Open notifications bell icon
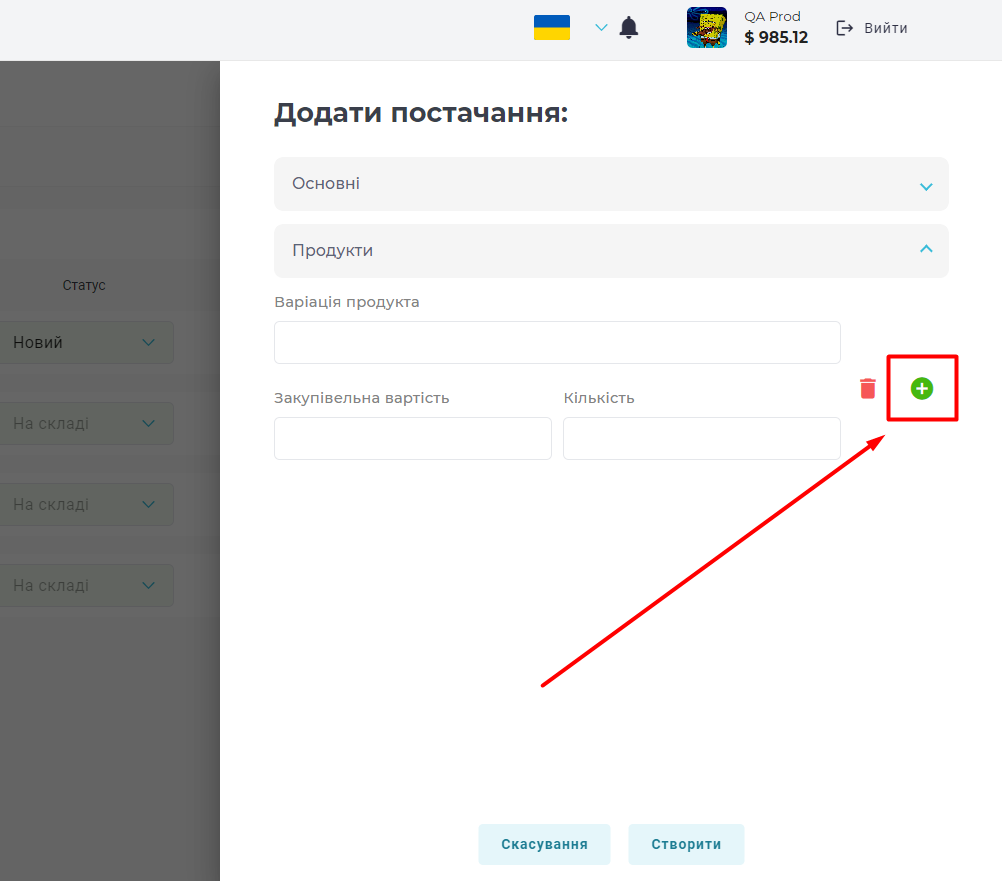This screenshot has width=1002, height=881. click(x=629, y=27)
